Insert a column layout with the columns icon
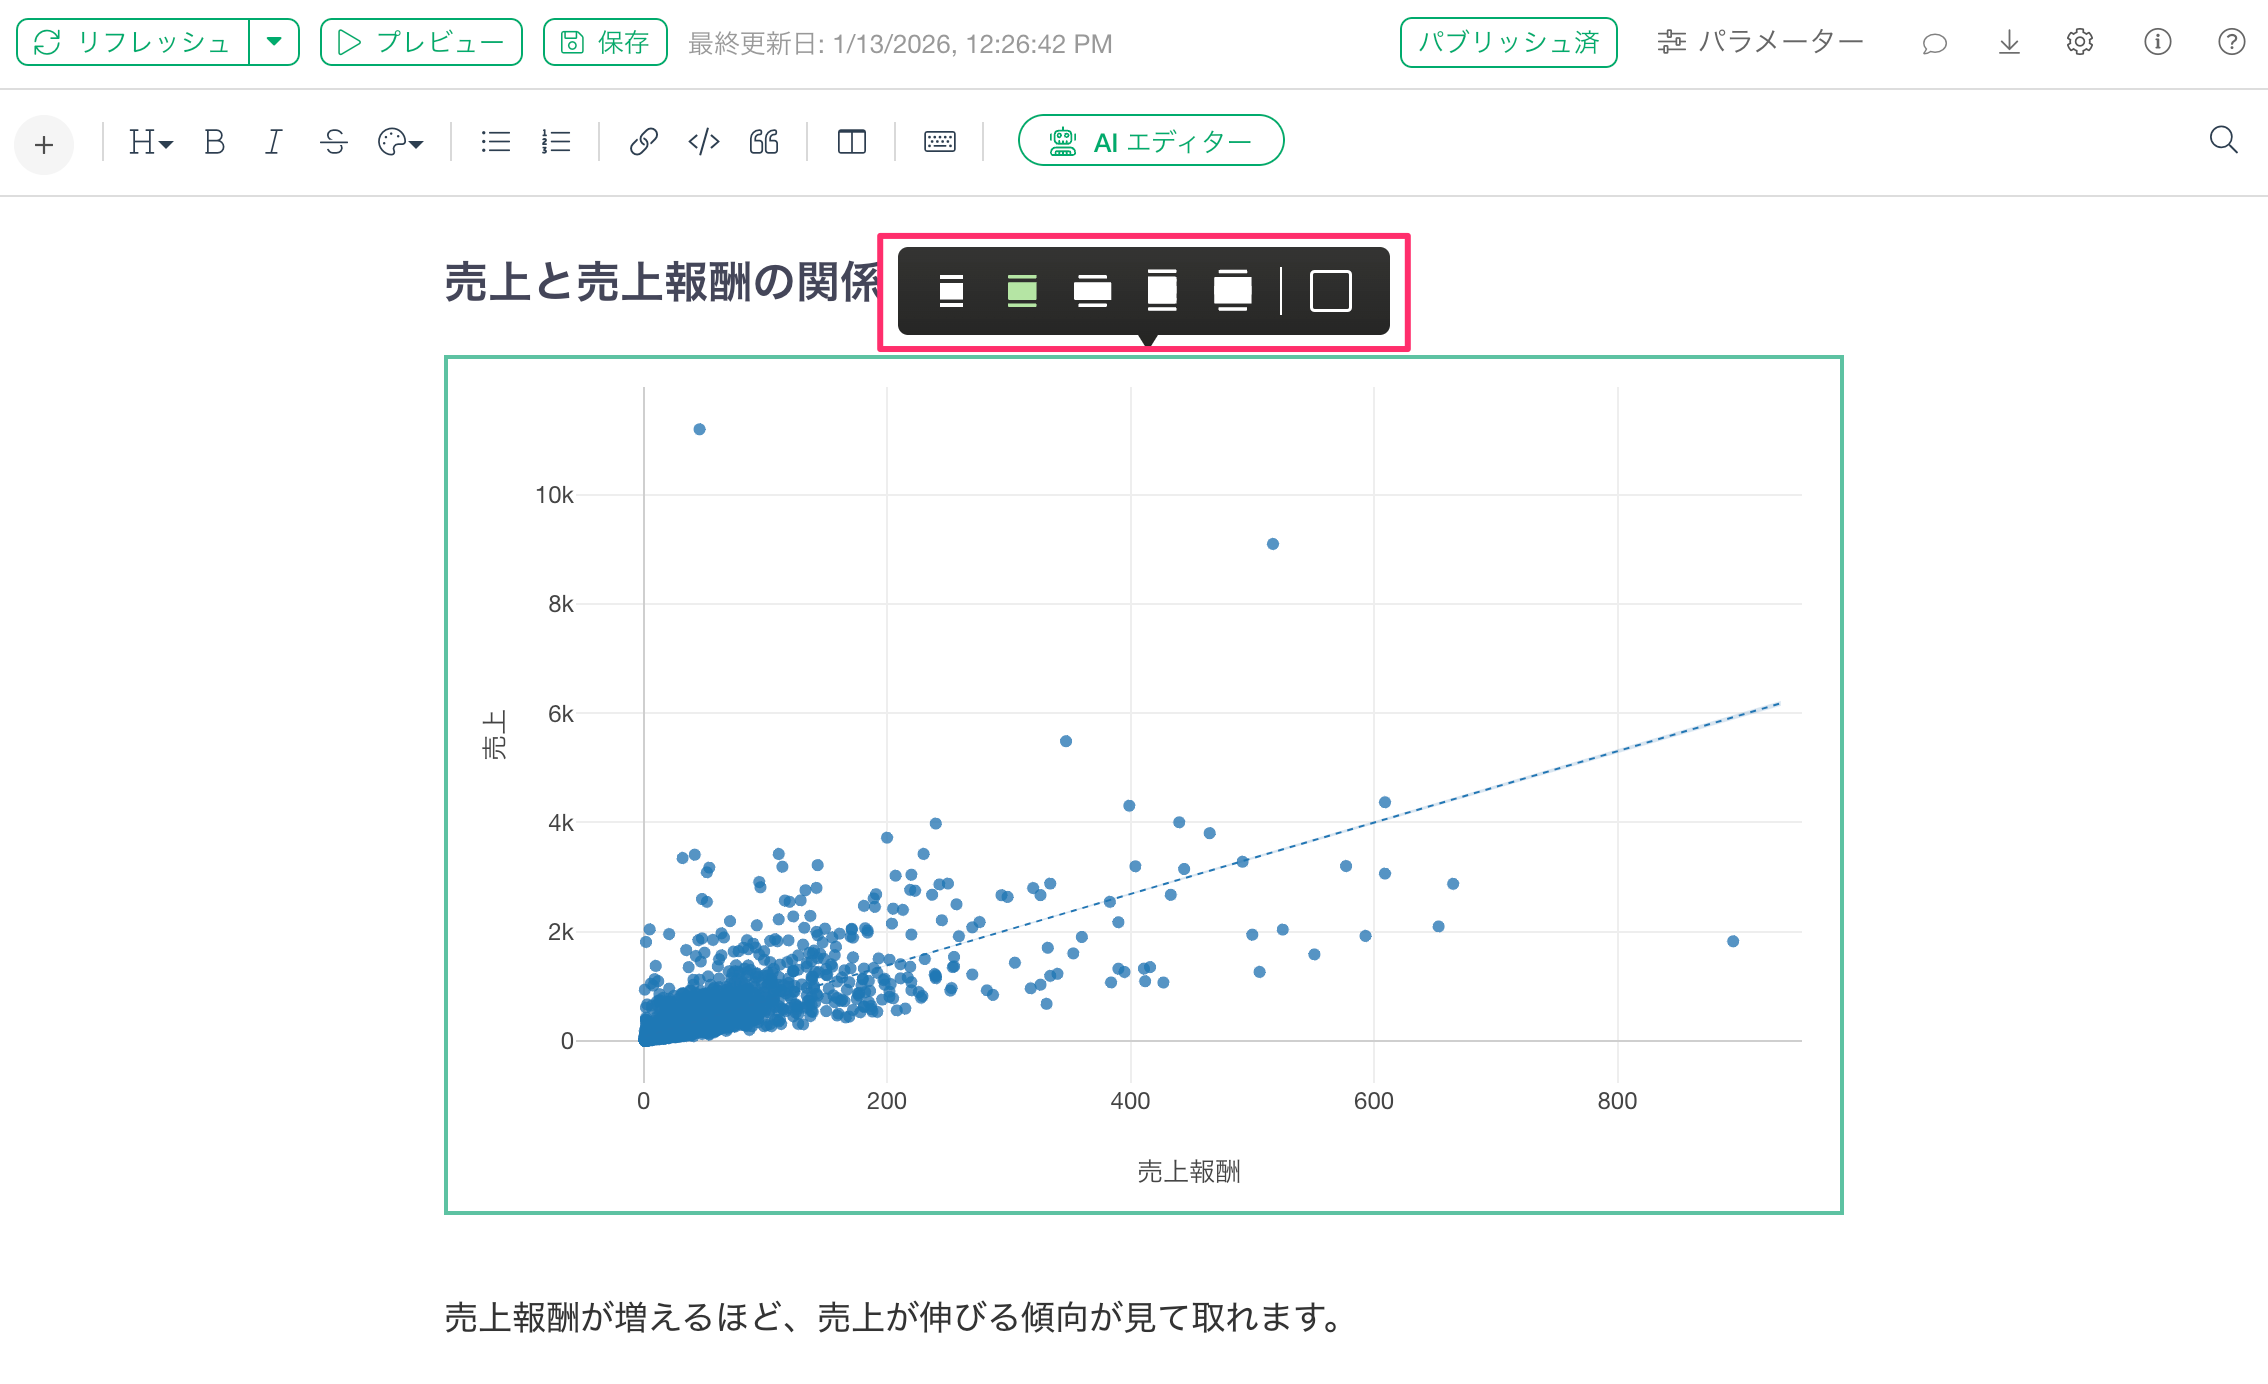Viewport: 2268px width, 1384px height. coord(851,142)
